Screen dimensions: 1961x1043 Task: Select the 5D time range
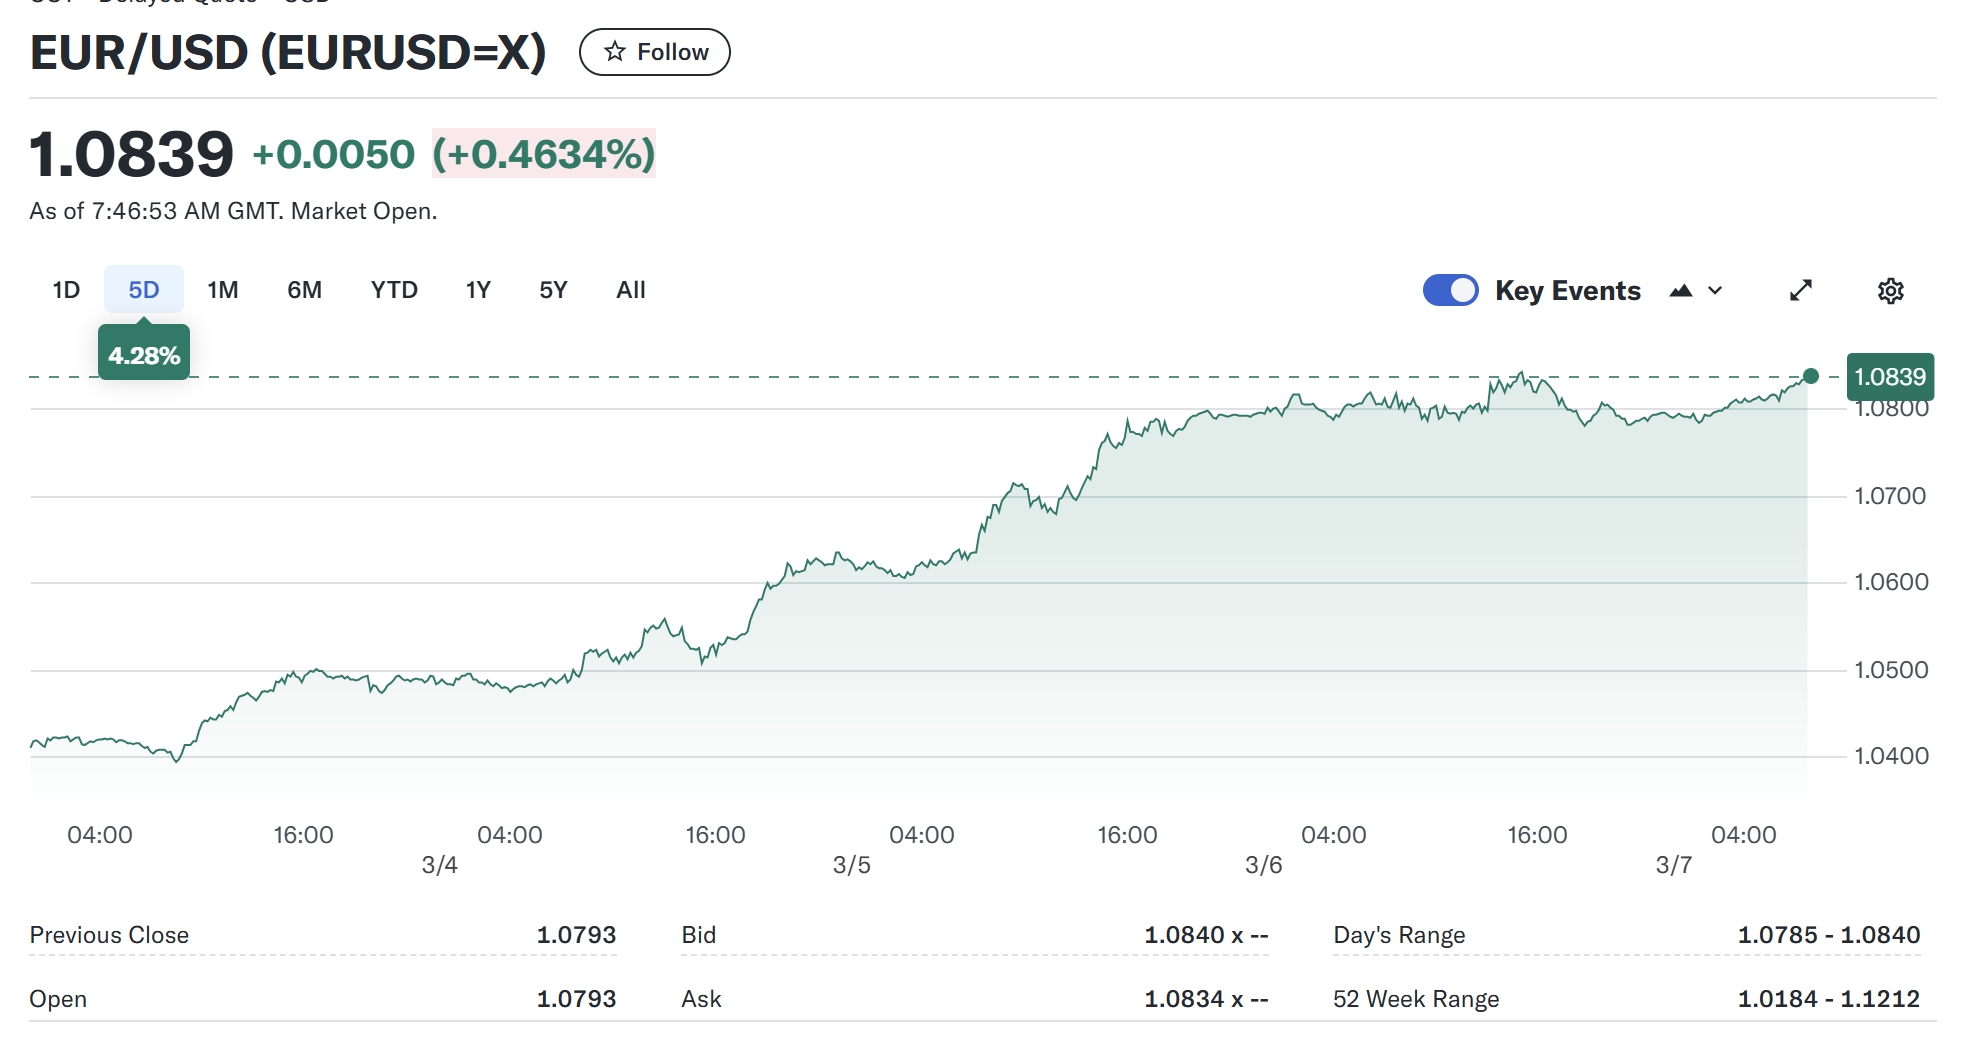click(144, 290)
